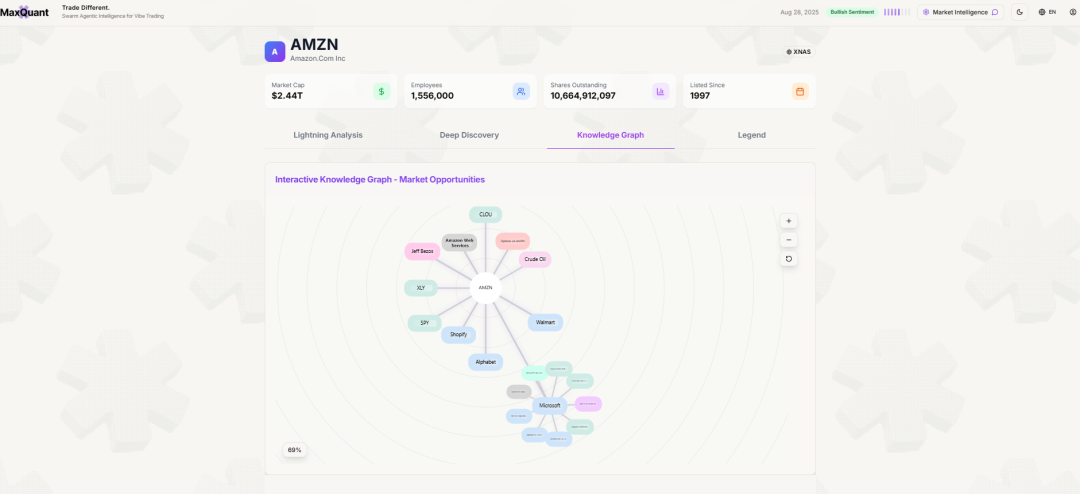Click the Bullish Sentiment badge
This screenshot has height=494, width=1080.
[853, 12]
